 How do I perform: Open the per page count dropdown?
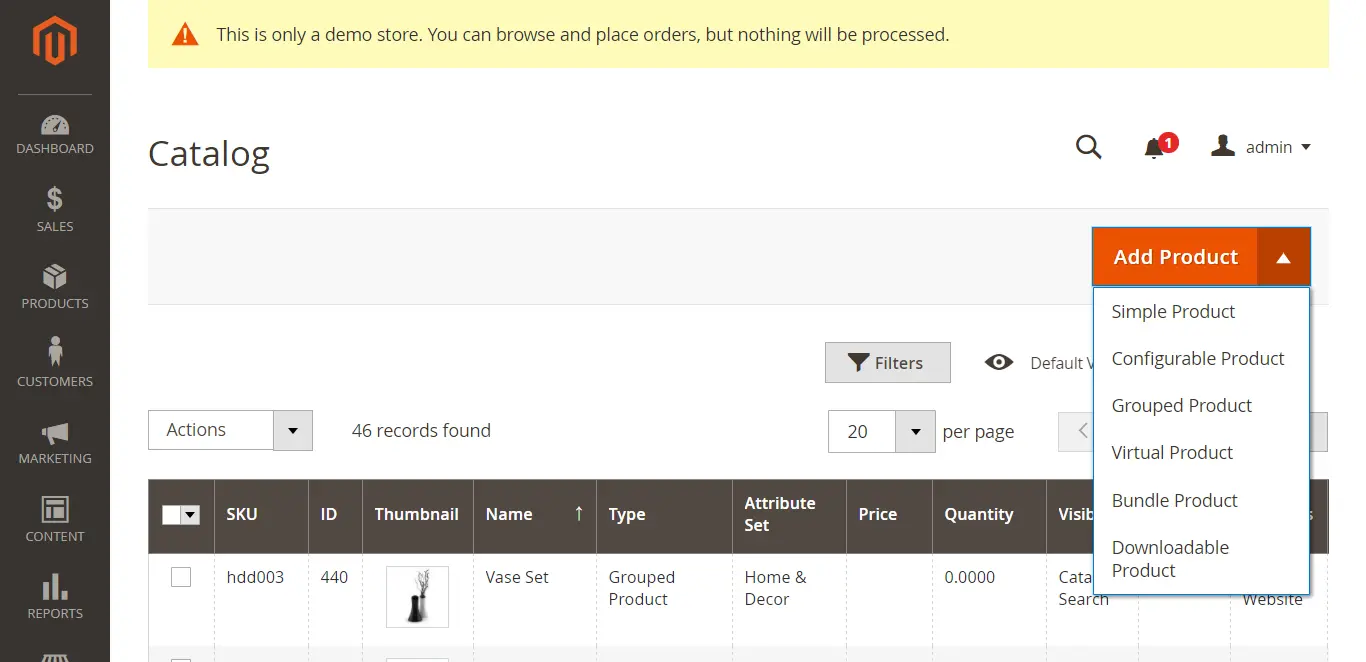pos(914,432)
